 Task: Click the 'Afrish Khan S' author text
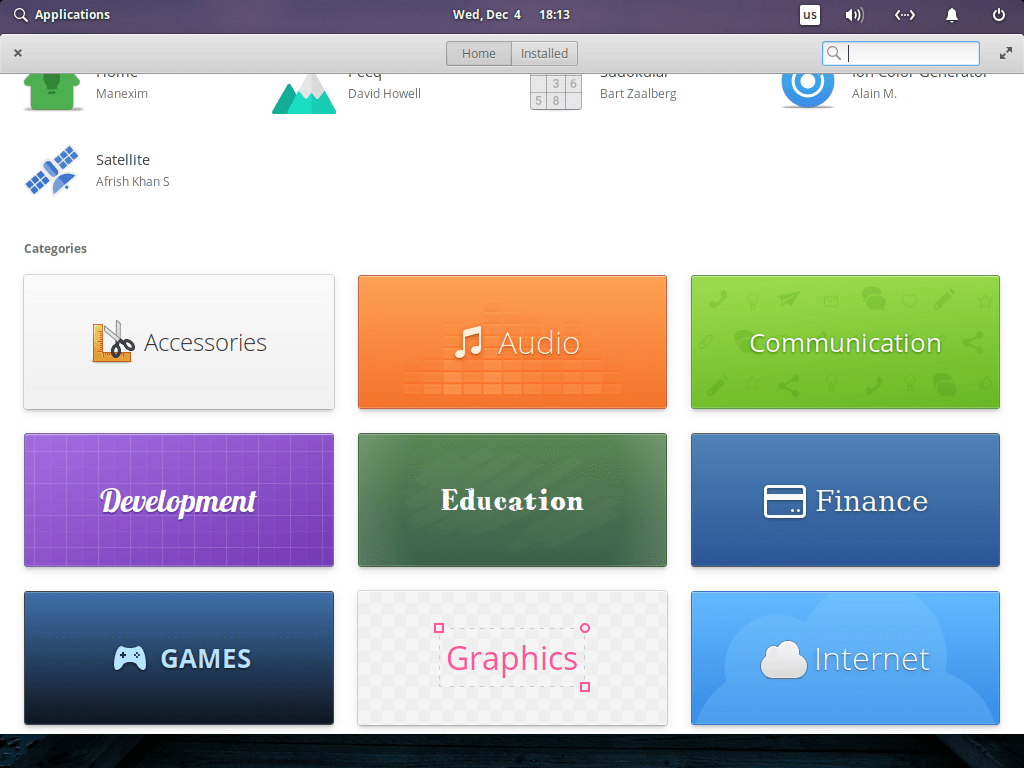[x=133, y=182]
